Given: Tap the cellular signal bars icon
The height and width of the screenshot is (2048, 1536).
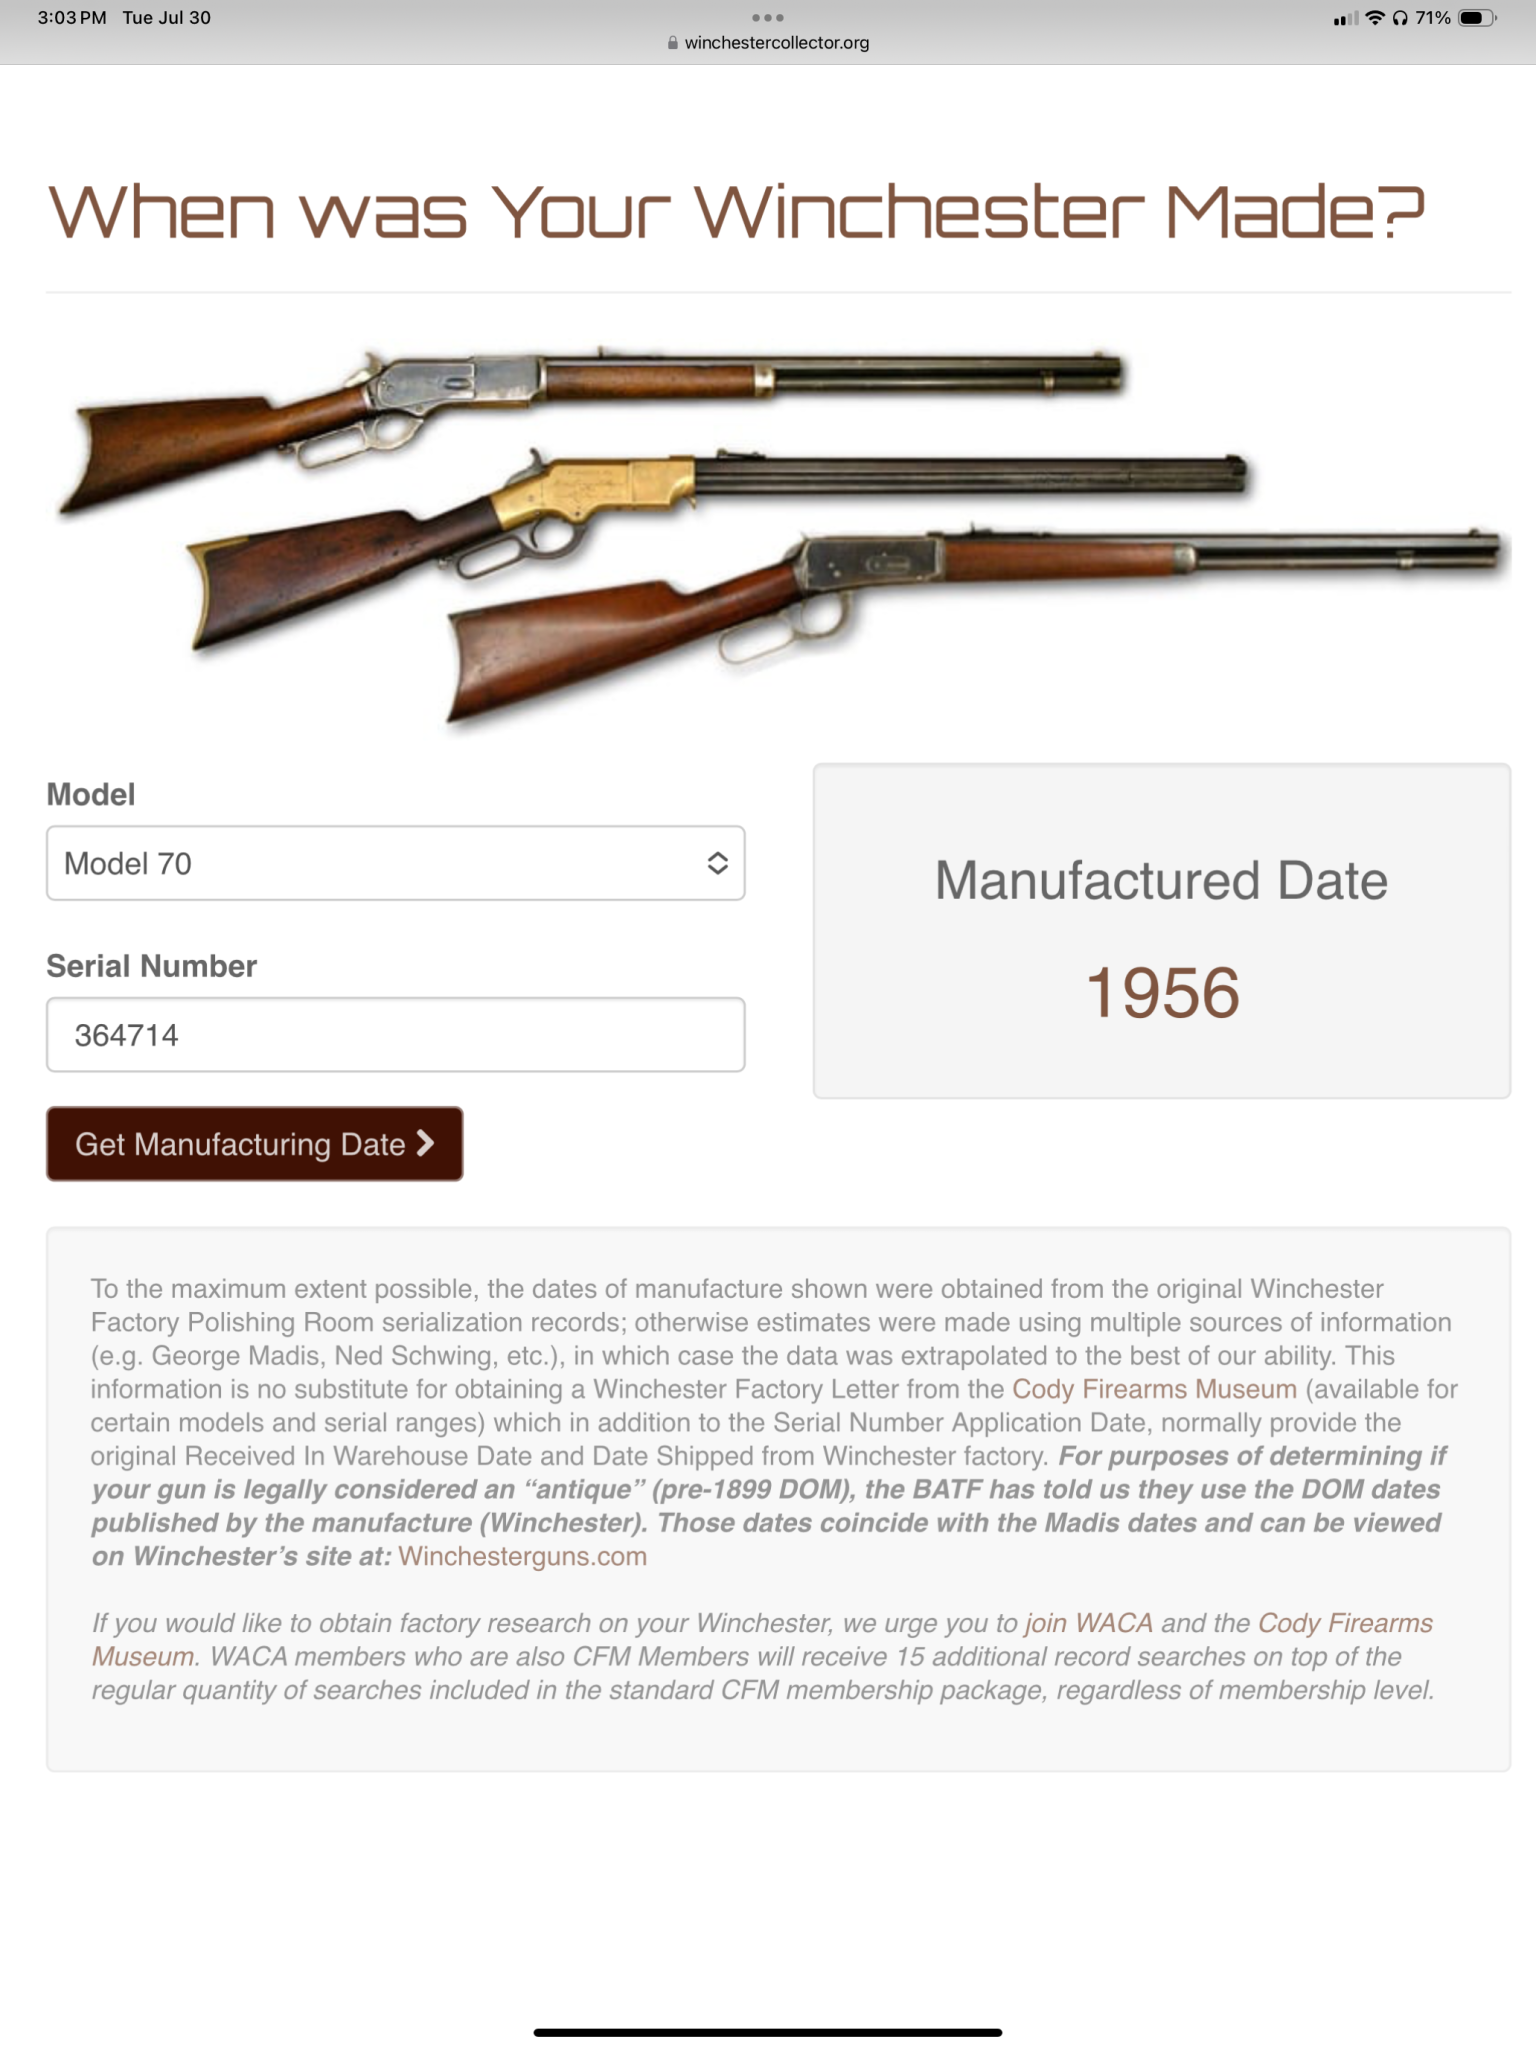Looking at the screenshot, I should point(1346,18).
